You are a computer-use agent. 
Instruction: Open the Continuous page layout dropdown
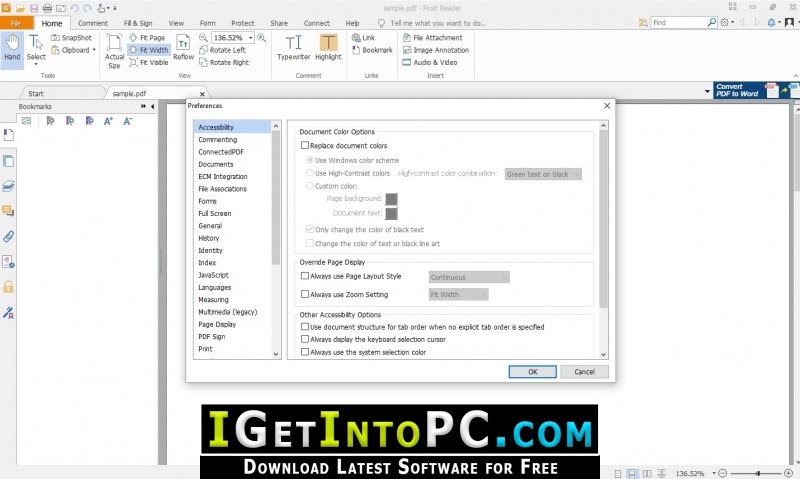tap(469, 277)
